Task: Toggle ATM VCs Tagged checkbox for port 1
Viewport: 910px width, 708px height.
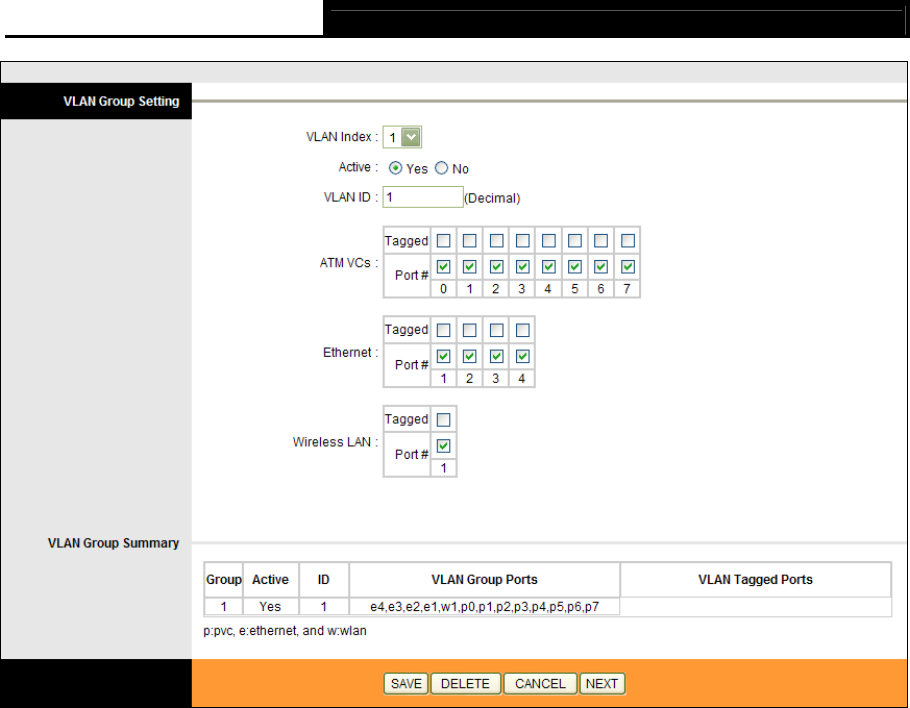Action: tap(470, 240)
